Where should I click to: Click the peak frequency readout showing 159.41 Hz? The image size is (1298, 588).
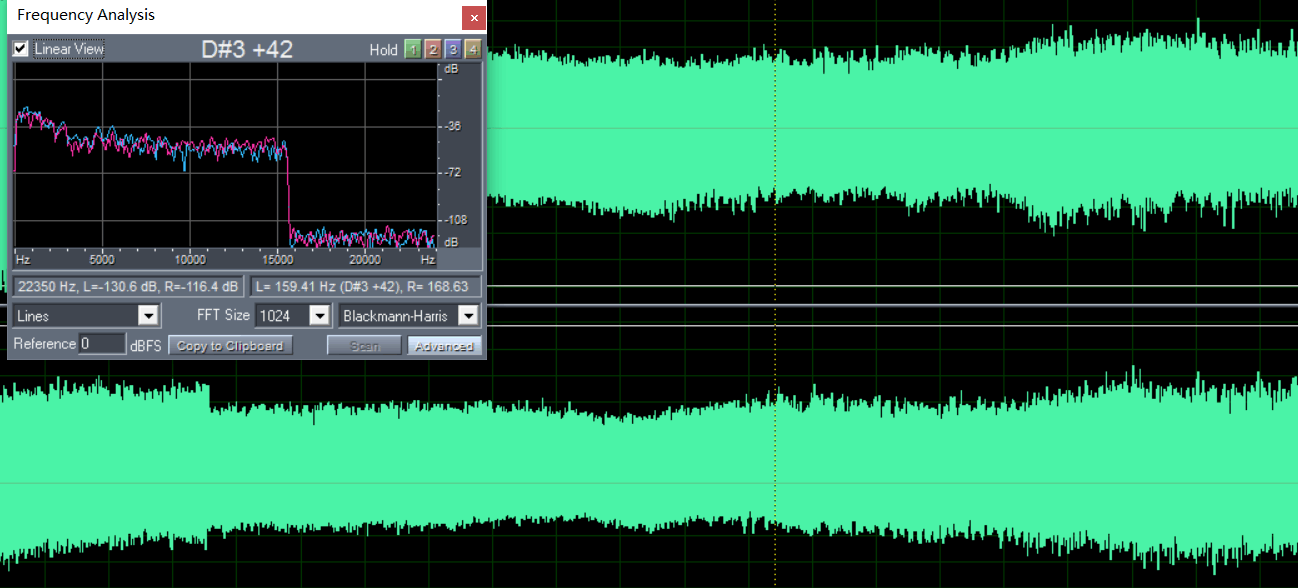point(363,286)
